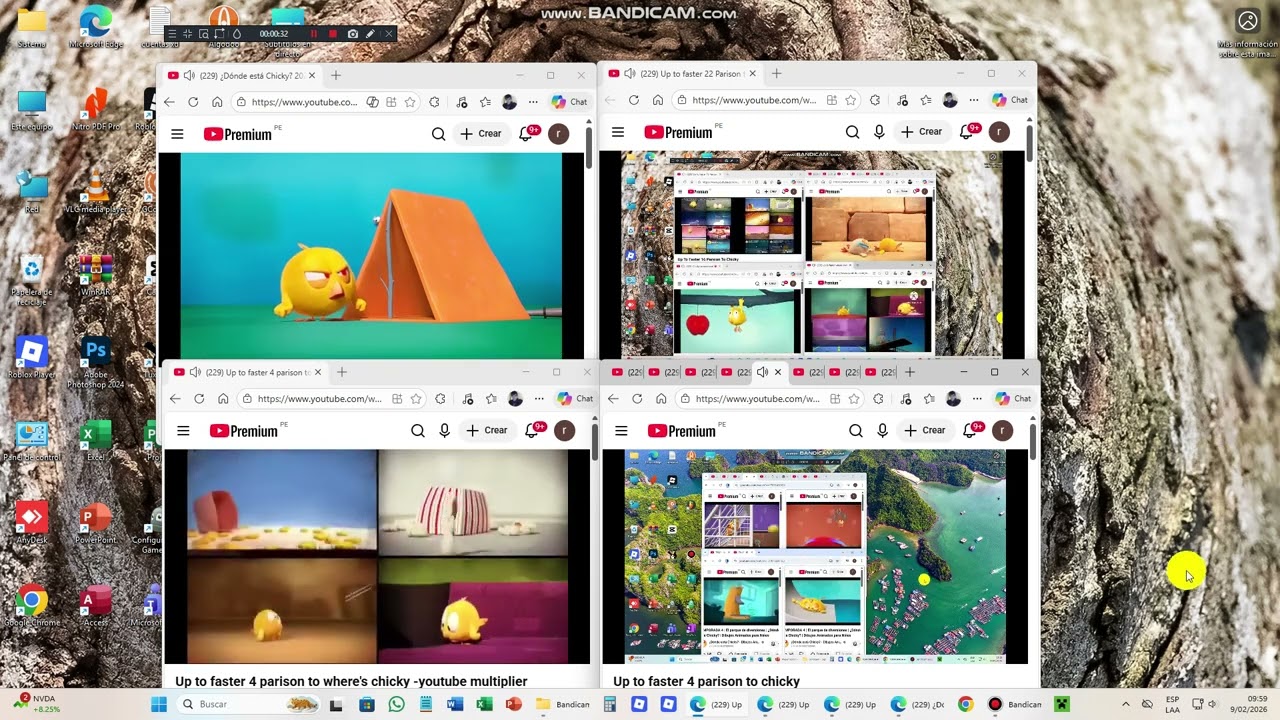Open the Windows Start menu
Screen dimensions: 1280x720
[x=159, y=704]
